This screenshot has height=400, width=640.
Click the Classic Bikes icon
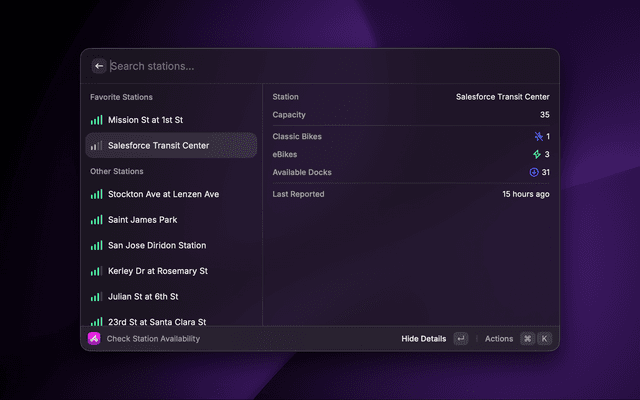pos(538,136)
